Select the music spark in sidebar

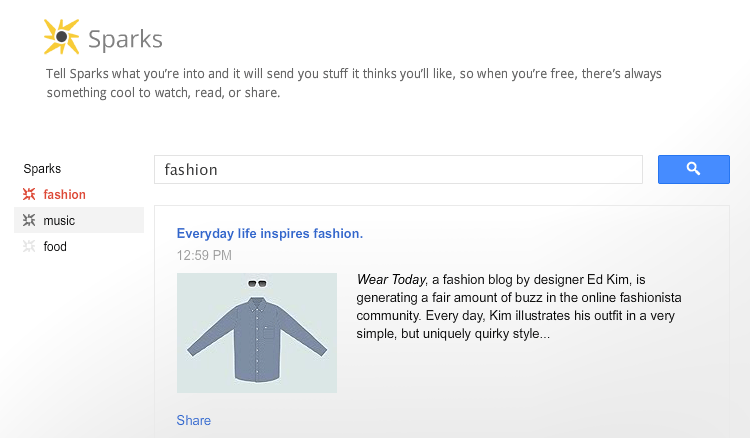pos(79,220)
